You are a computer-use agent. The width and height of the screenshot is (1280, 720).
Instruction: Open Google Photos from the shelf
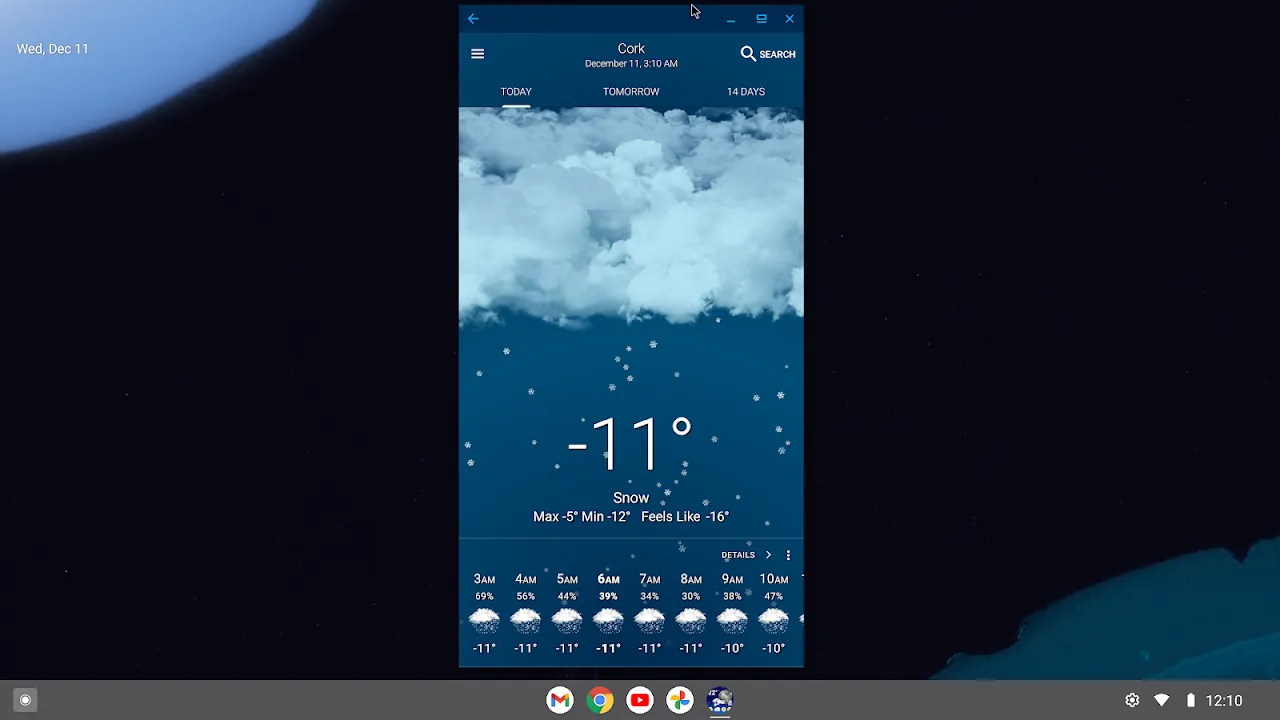(680, 700)
